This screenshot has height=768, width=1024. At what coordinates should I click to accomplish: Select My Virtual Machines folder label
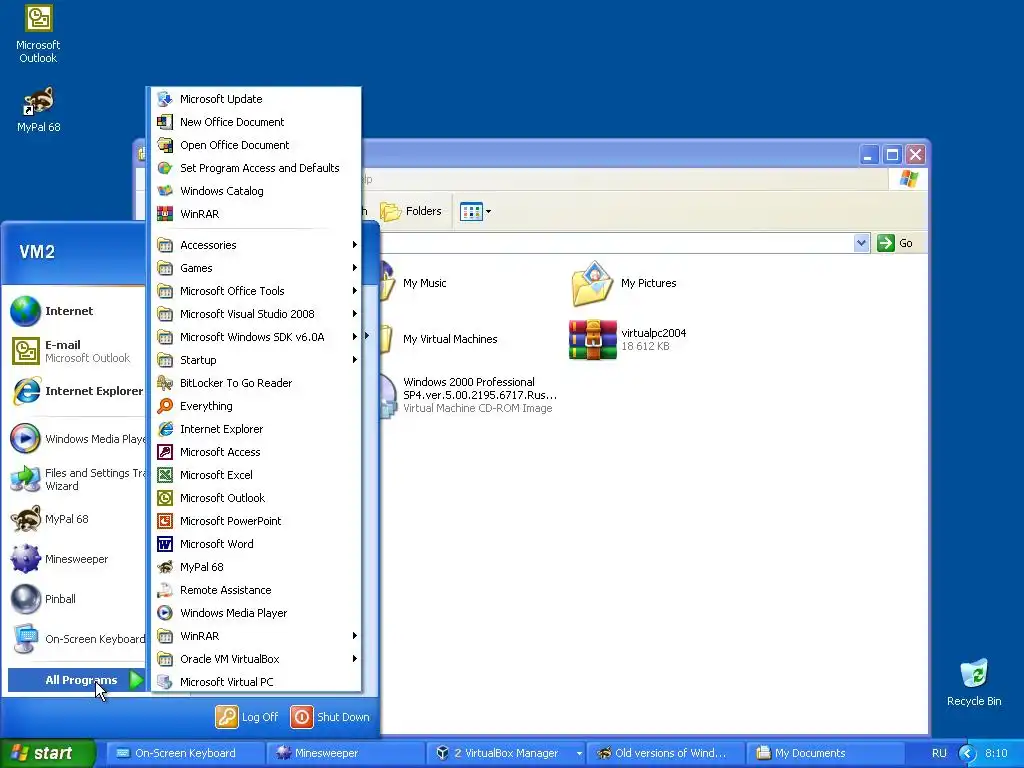[450, 339]
